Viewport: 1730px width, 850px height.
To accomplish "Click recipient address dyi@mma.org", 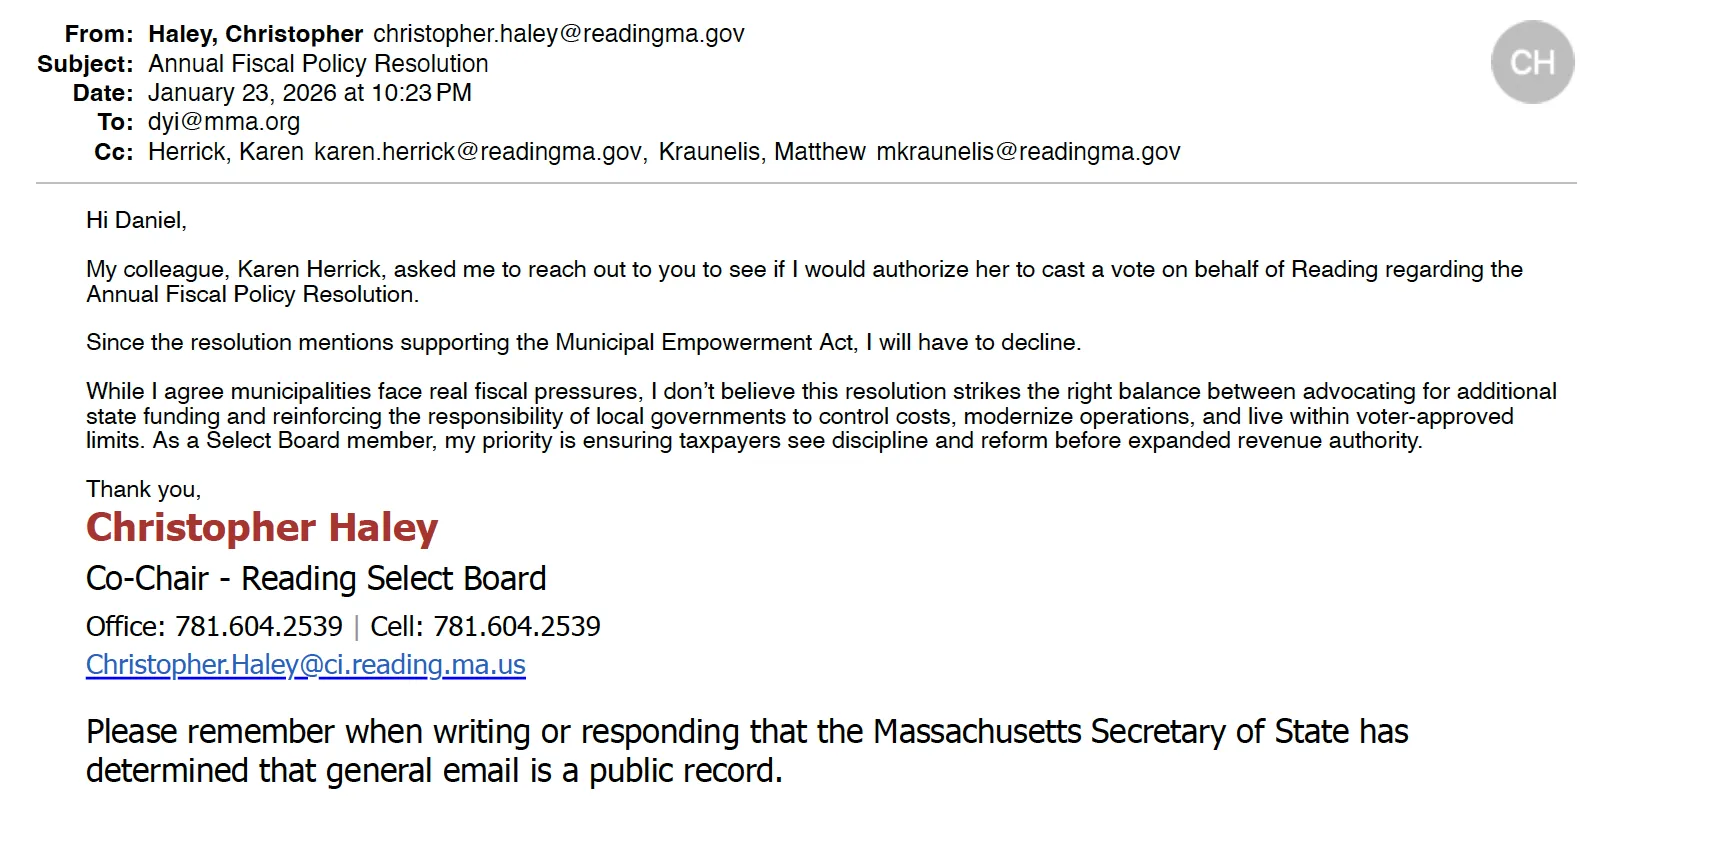I will [224, 122].
